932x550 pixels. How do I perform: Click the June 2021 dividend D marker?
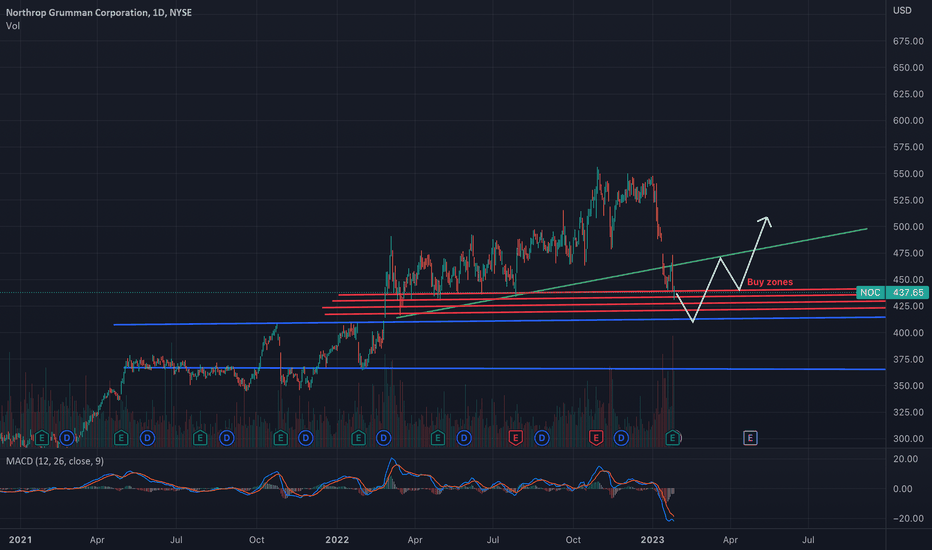click(147, 438)
